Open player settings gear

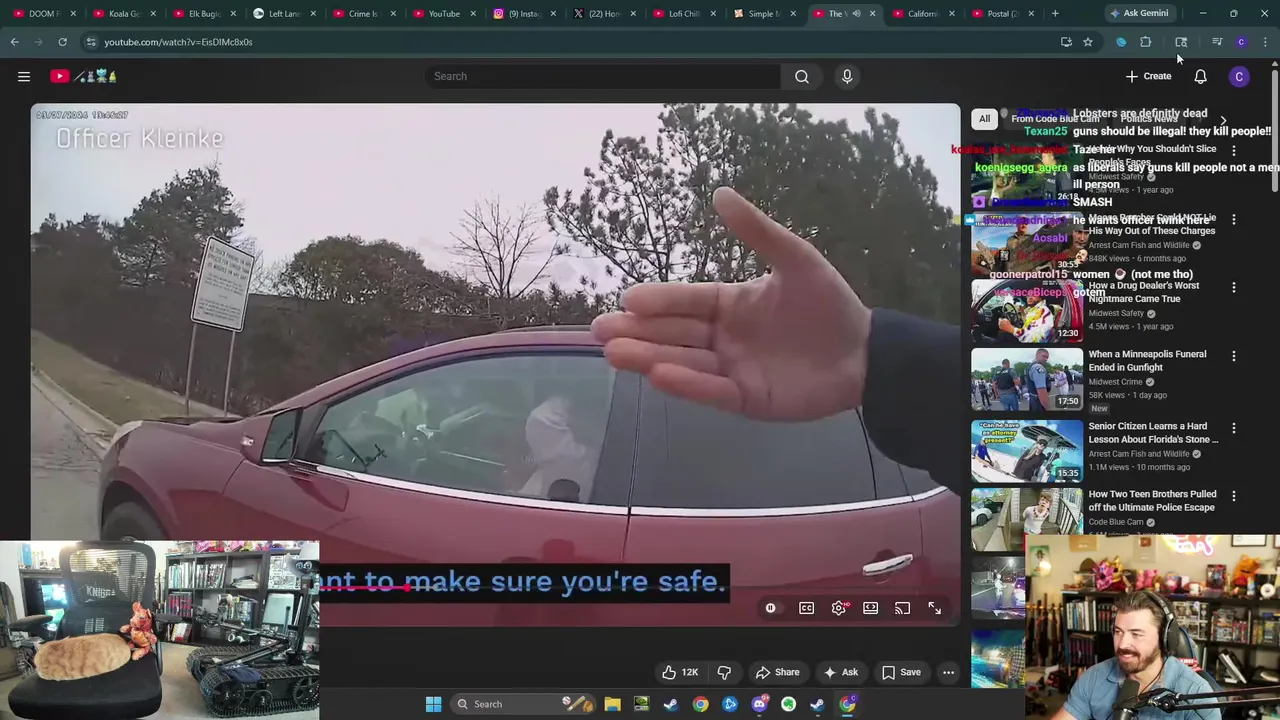click(839, 608)
